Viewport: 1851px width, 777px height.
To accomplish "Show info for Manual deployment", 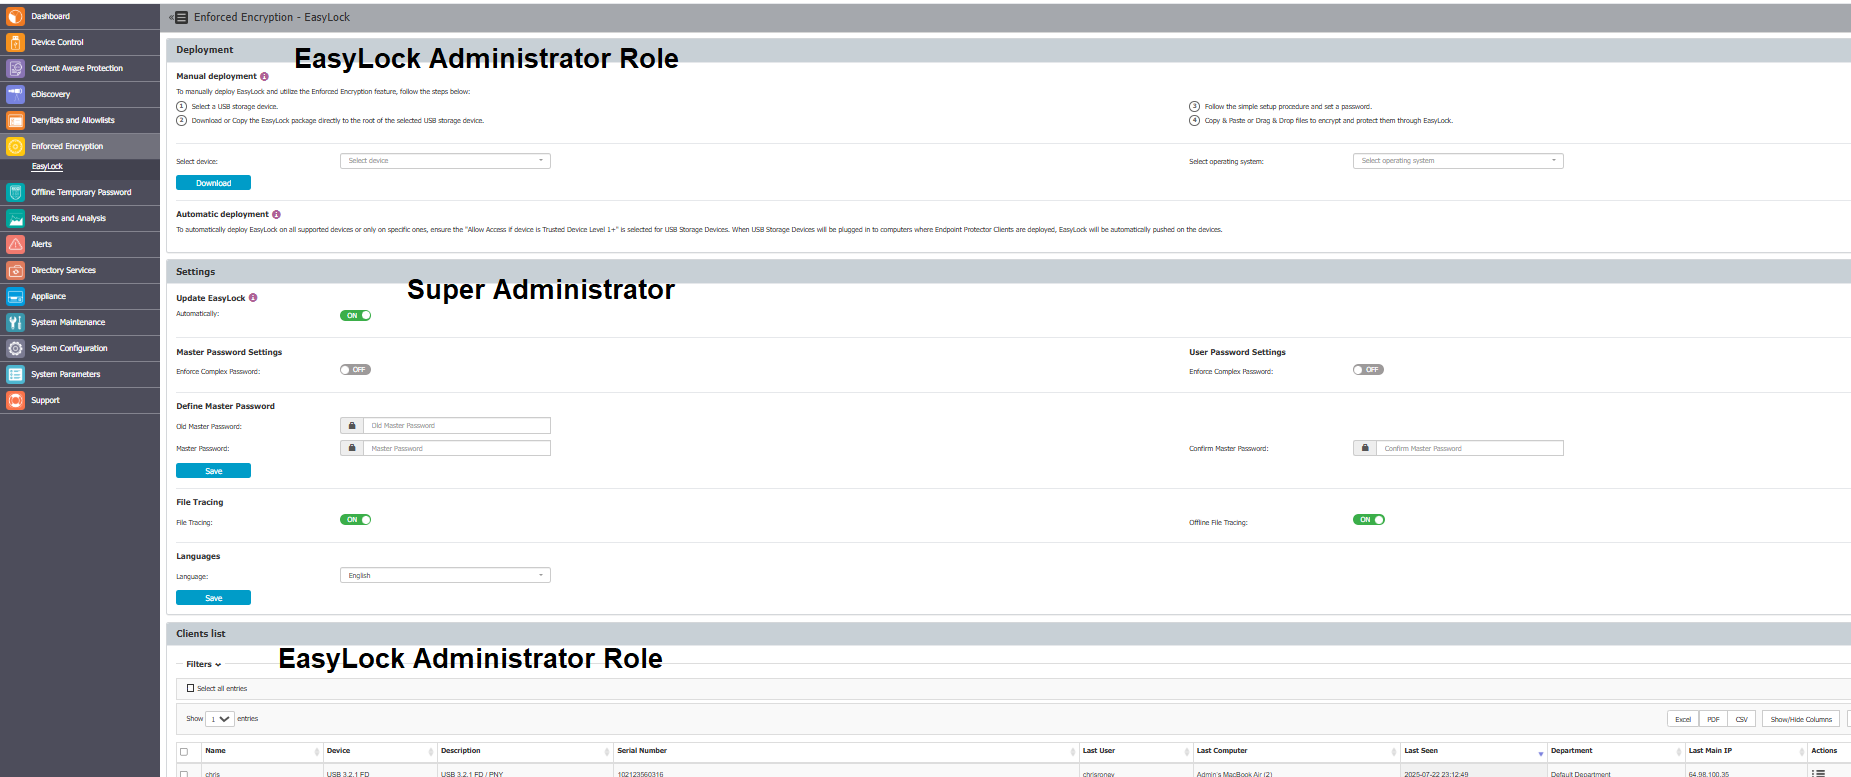I will (264, 76).
